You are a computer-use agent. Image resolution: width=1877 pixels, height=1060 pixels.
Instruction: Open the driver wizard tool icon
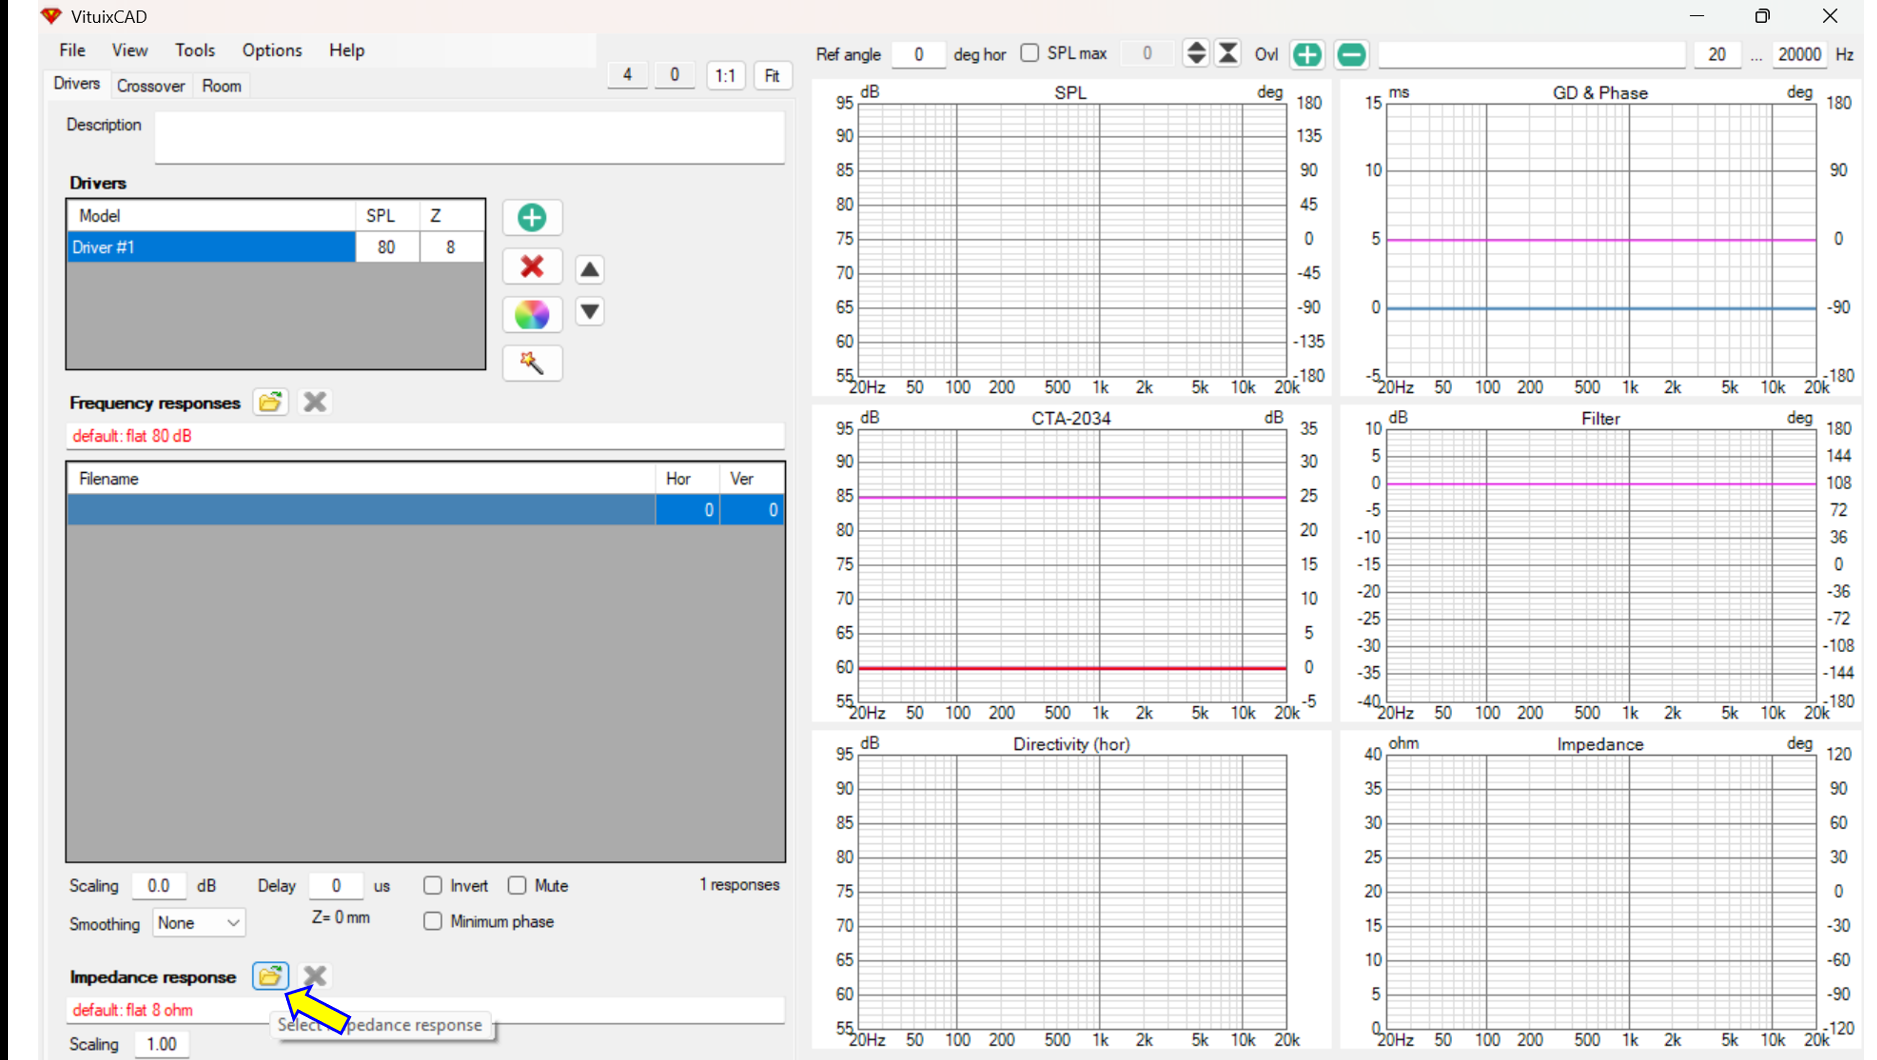coord(532,363)
